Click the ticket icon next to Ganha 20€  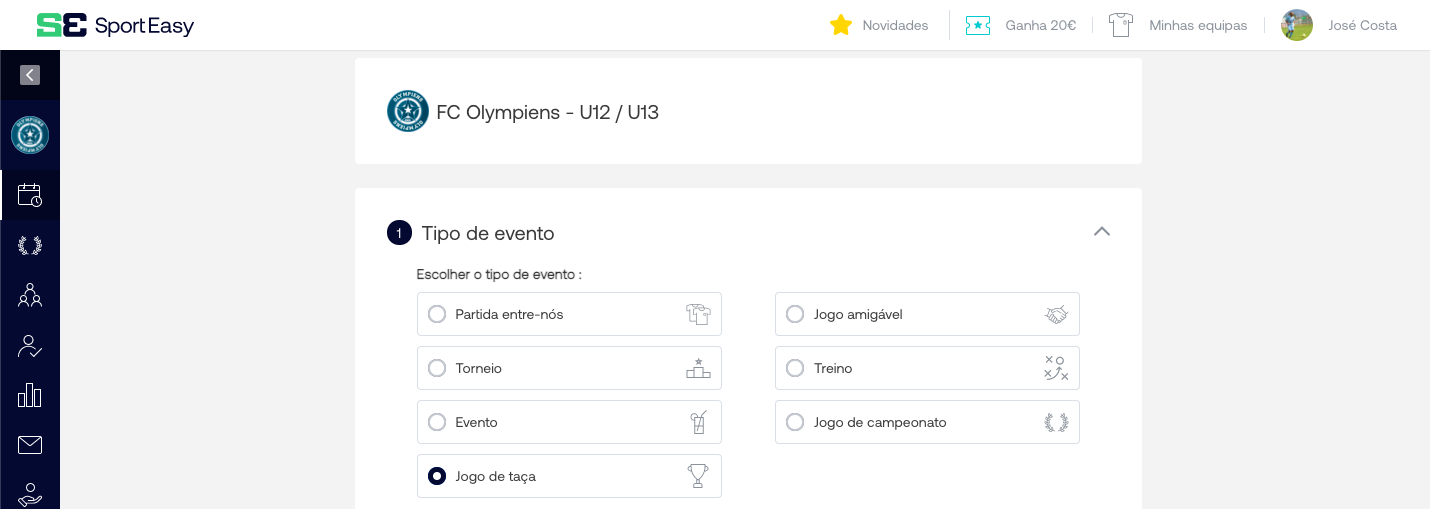coord(977,25)
